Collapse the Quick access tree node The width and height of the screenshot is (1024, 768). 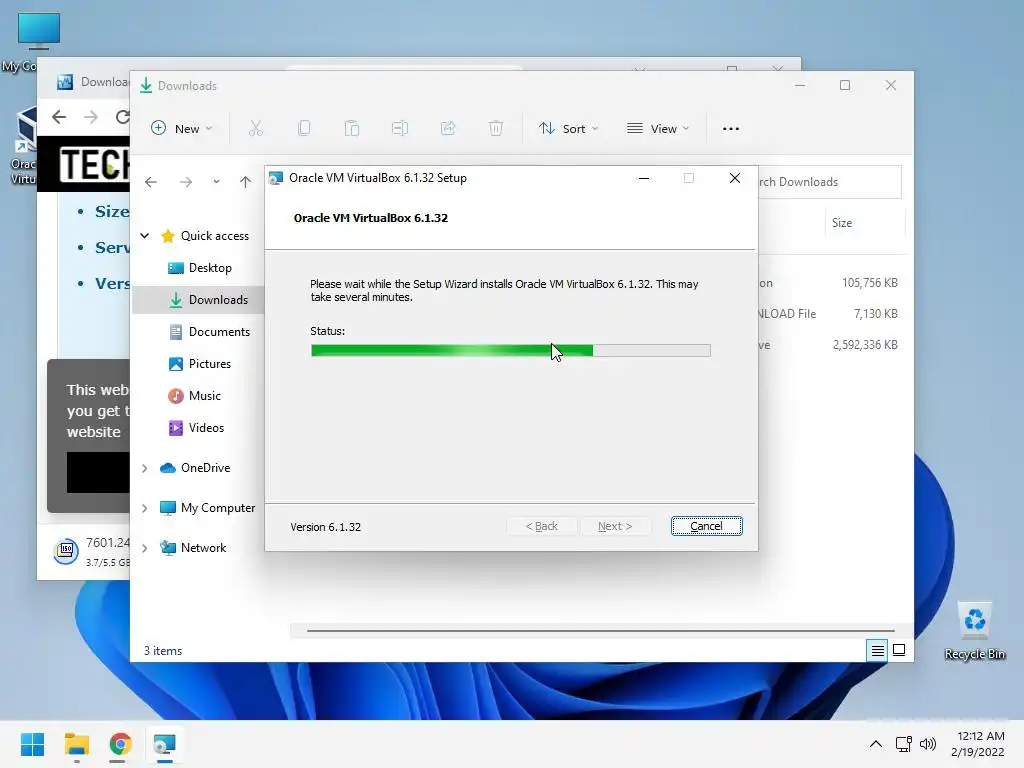pyautogui.click(x=145, y=236)
